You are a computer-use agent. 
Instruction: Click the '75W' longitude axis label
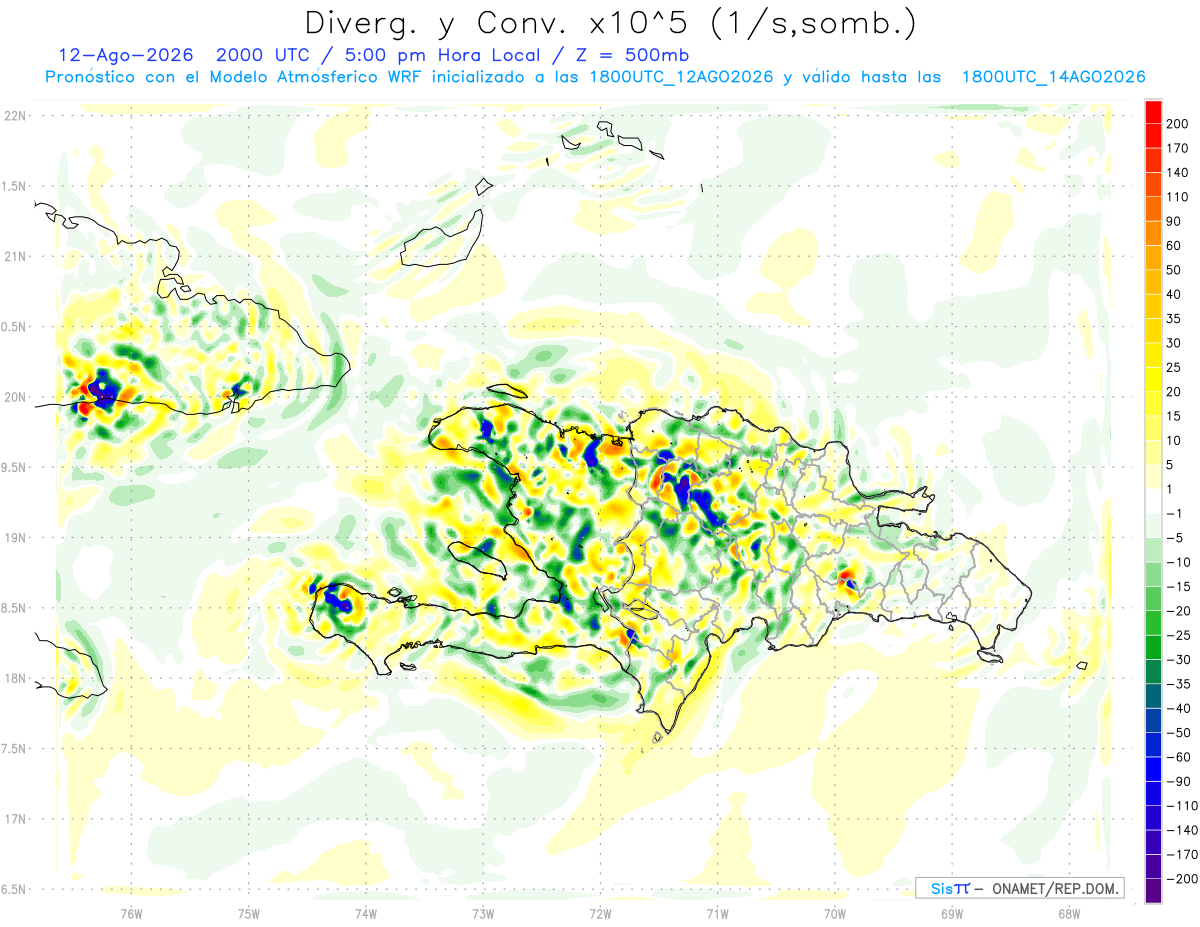coord(248,912)
